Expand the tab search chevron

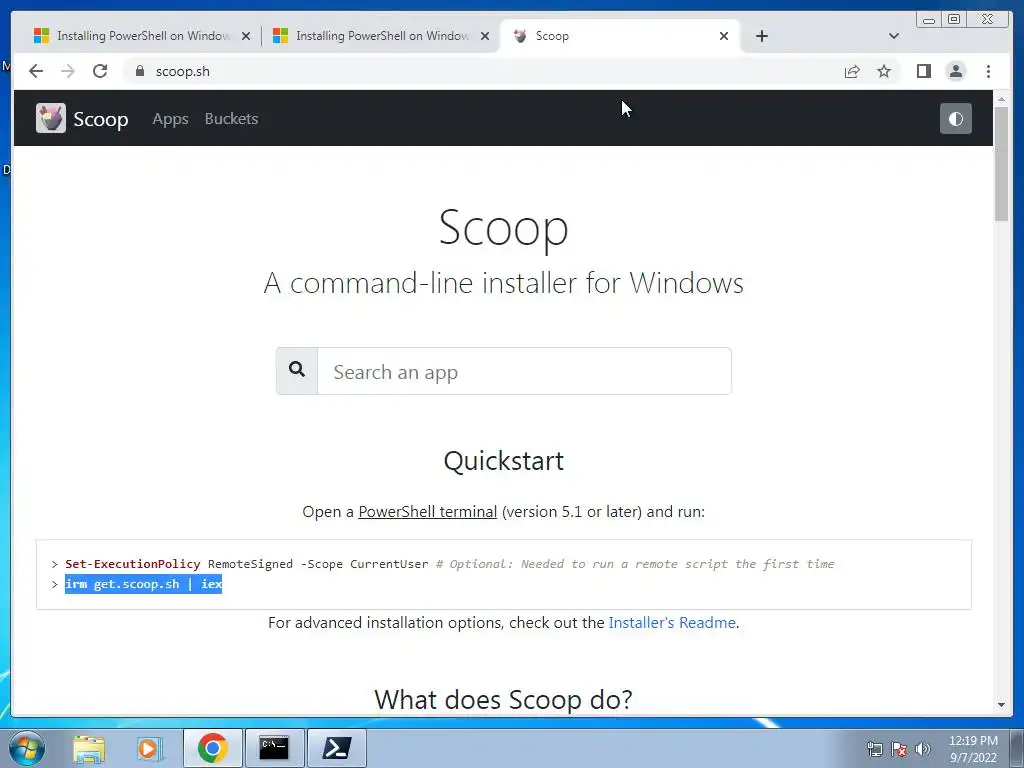(x=893, y=36)
